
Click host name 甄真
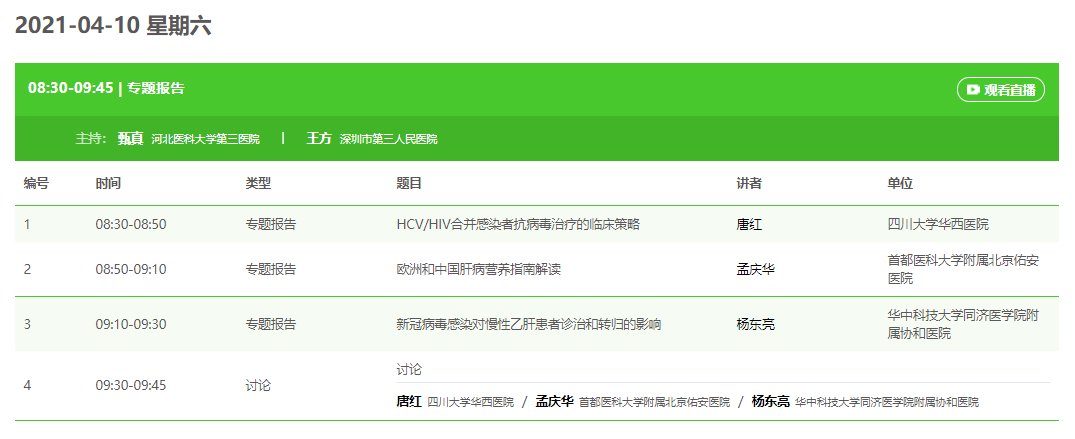coord(130,138)
